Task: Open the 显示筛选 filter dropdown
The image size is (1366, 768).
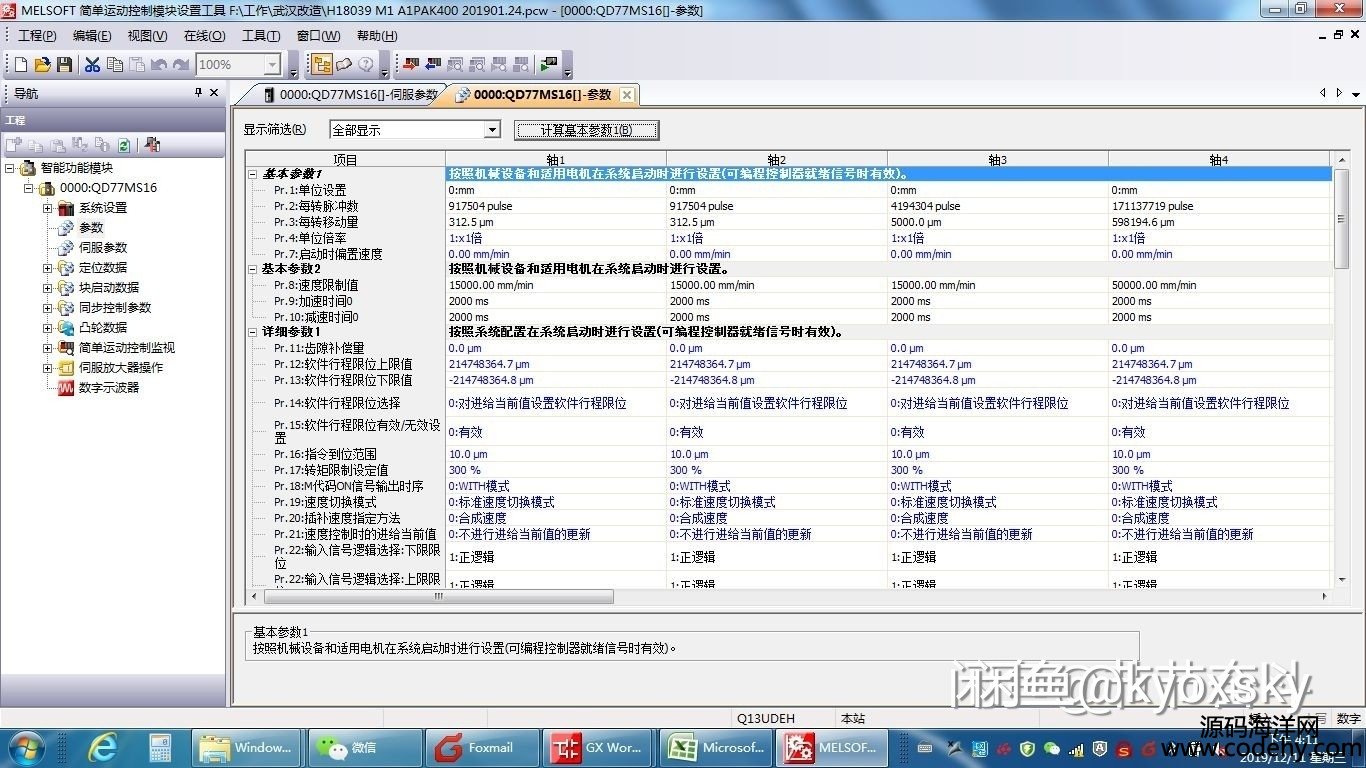Action: tap(491, 130)
